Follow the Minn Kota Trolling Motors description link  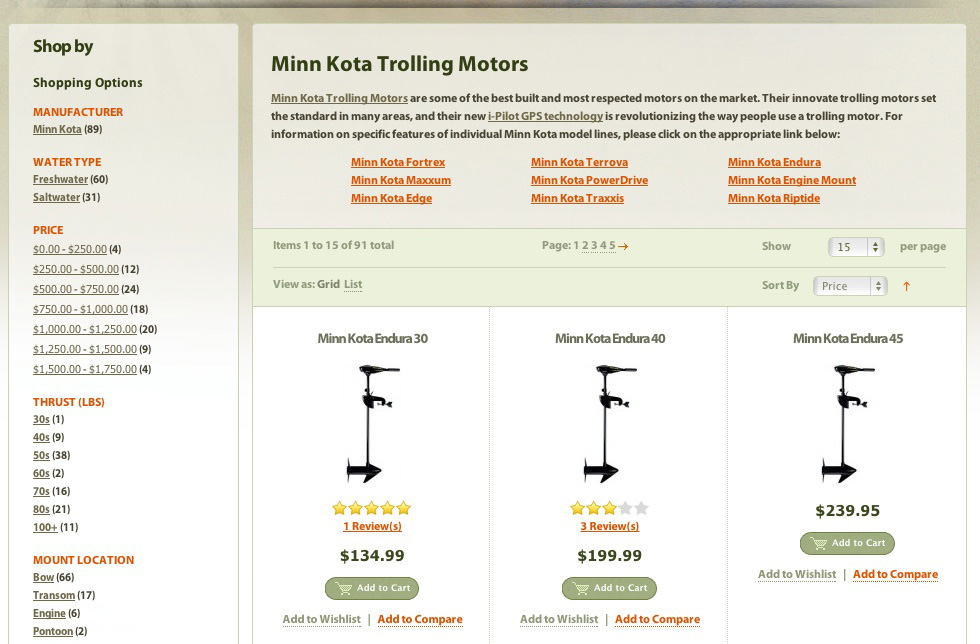tap(339, 98)
